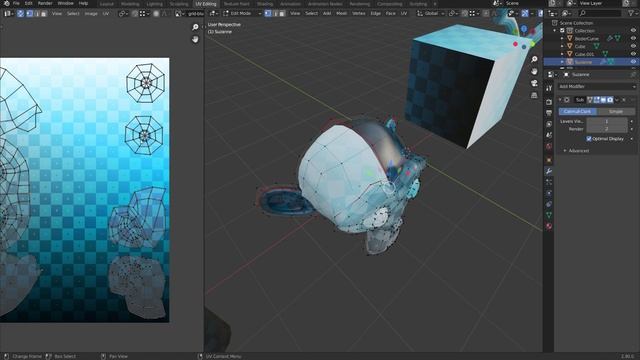Image resolution: width=640 pixels, height=360 pixels.
Task: Open the File menu
Action: click(x=16, y=3)
